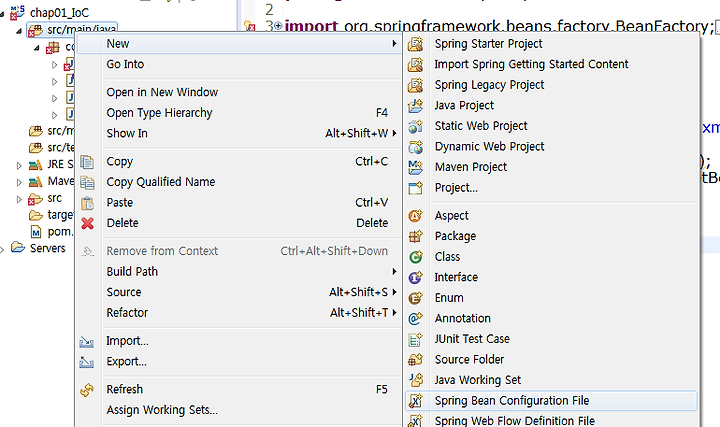Viewport: 720px width, 427px height.
Task: Select New in the context menu
Action: click(x=239, y=44)
